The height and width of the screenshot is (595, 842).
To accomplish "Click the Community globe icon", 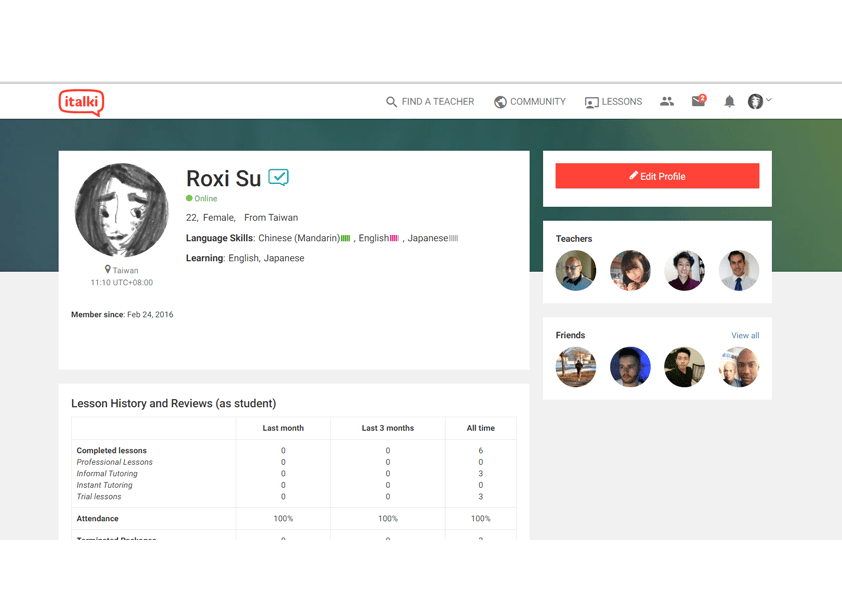I will click(500, 102).
